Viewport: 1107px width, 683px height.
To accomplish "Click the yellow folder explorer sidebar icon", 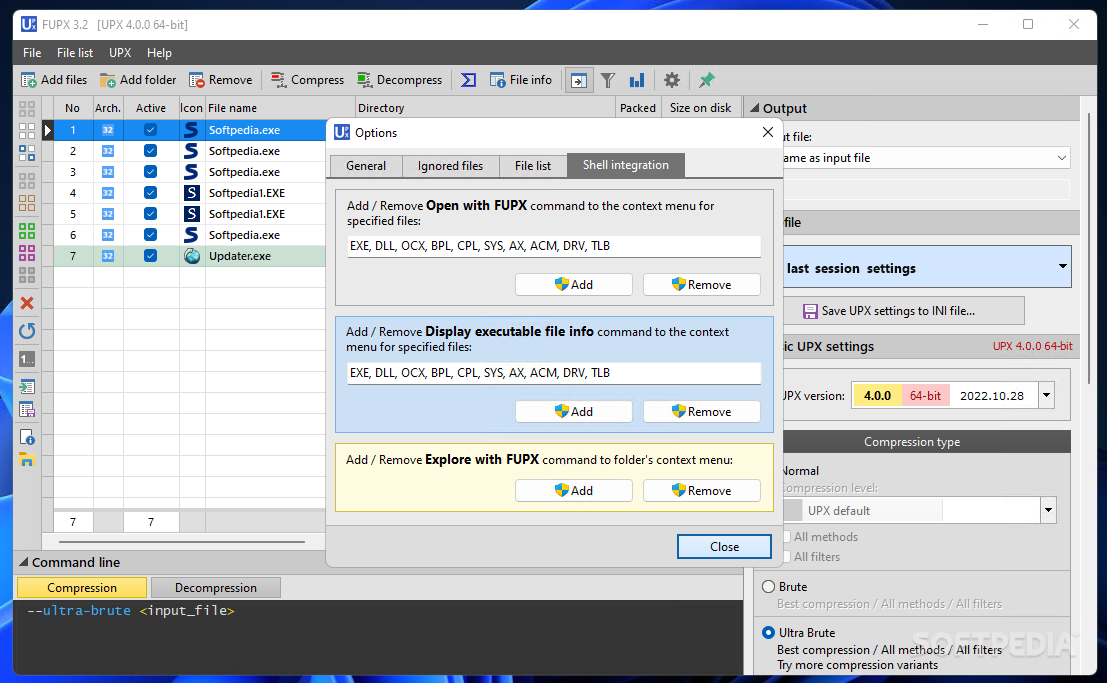I will (27, 460).
